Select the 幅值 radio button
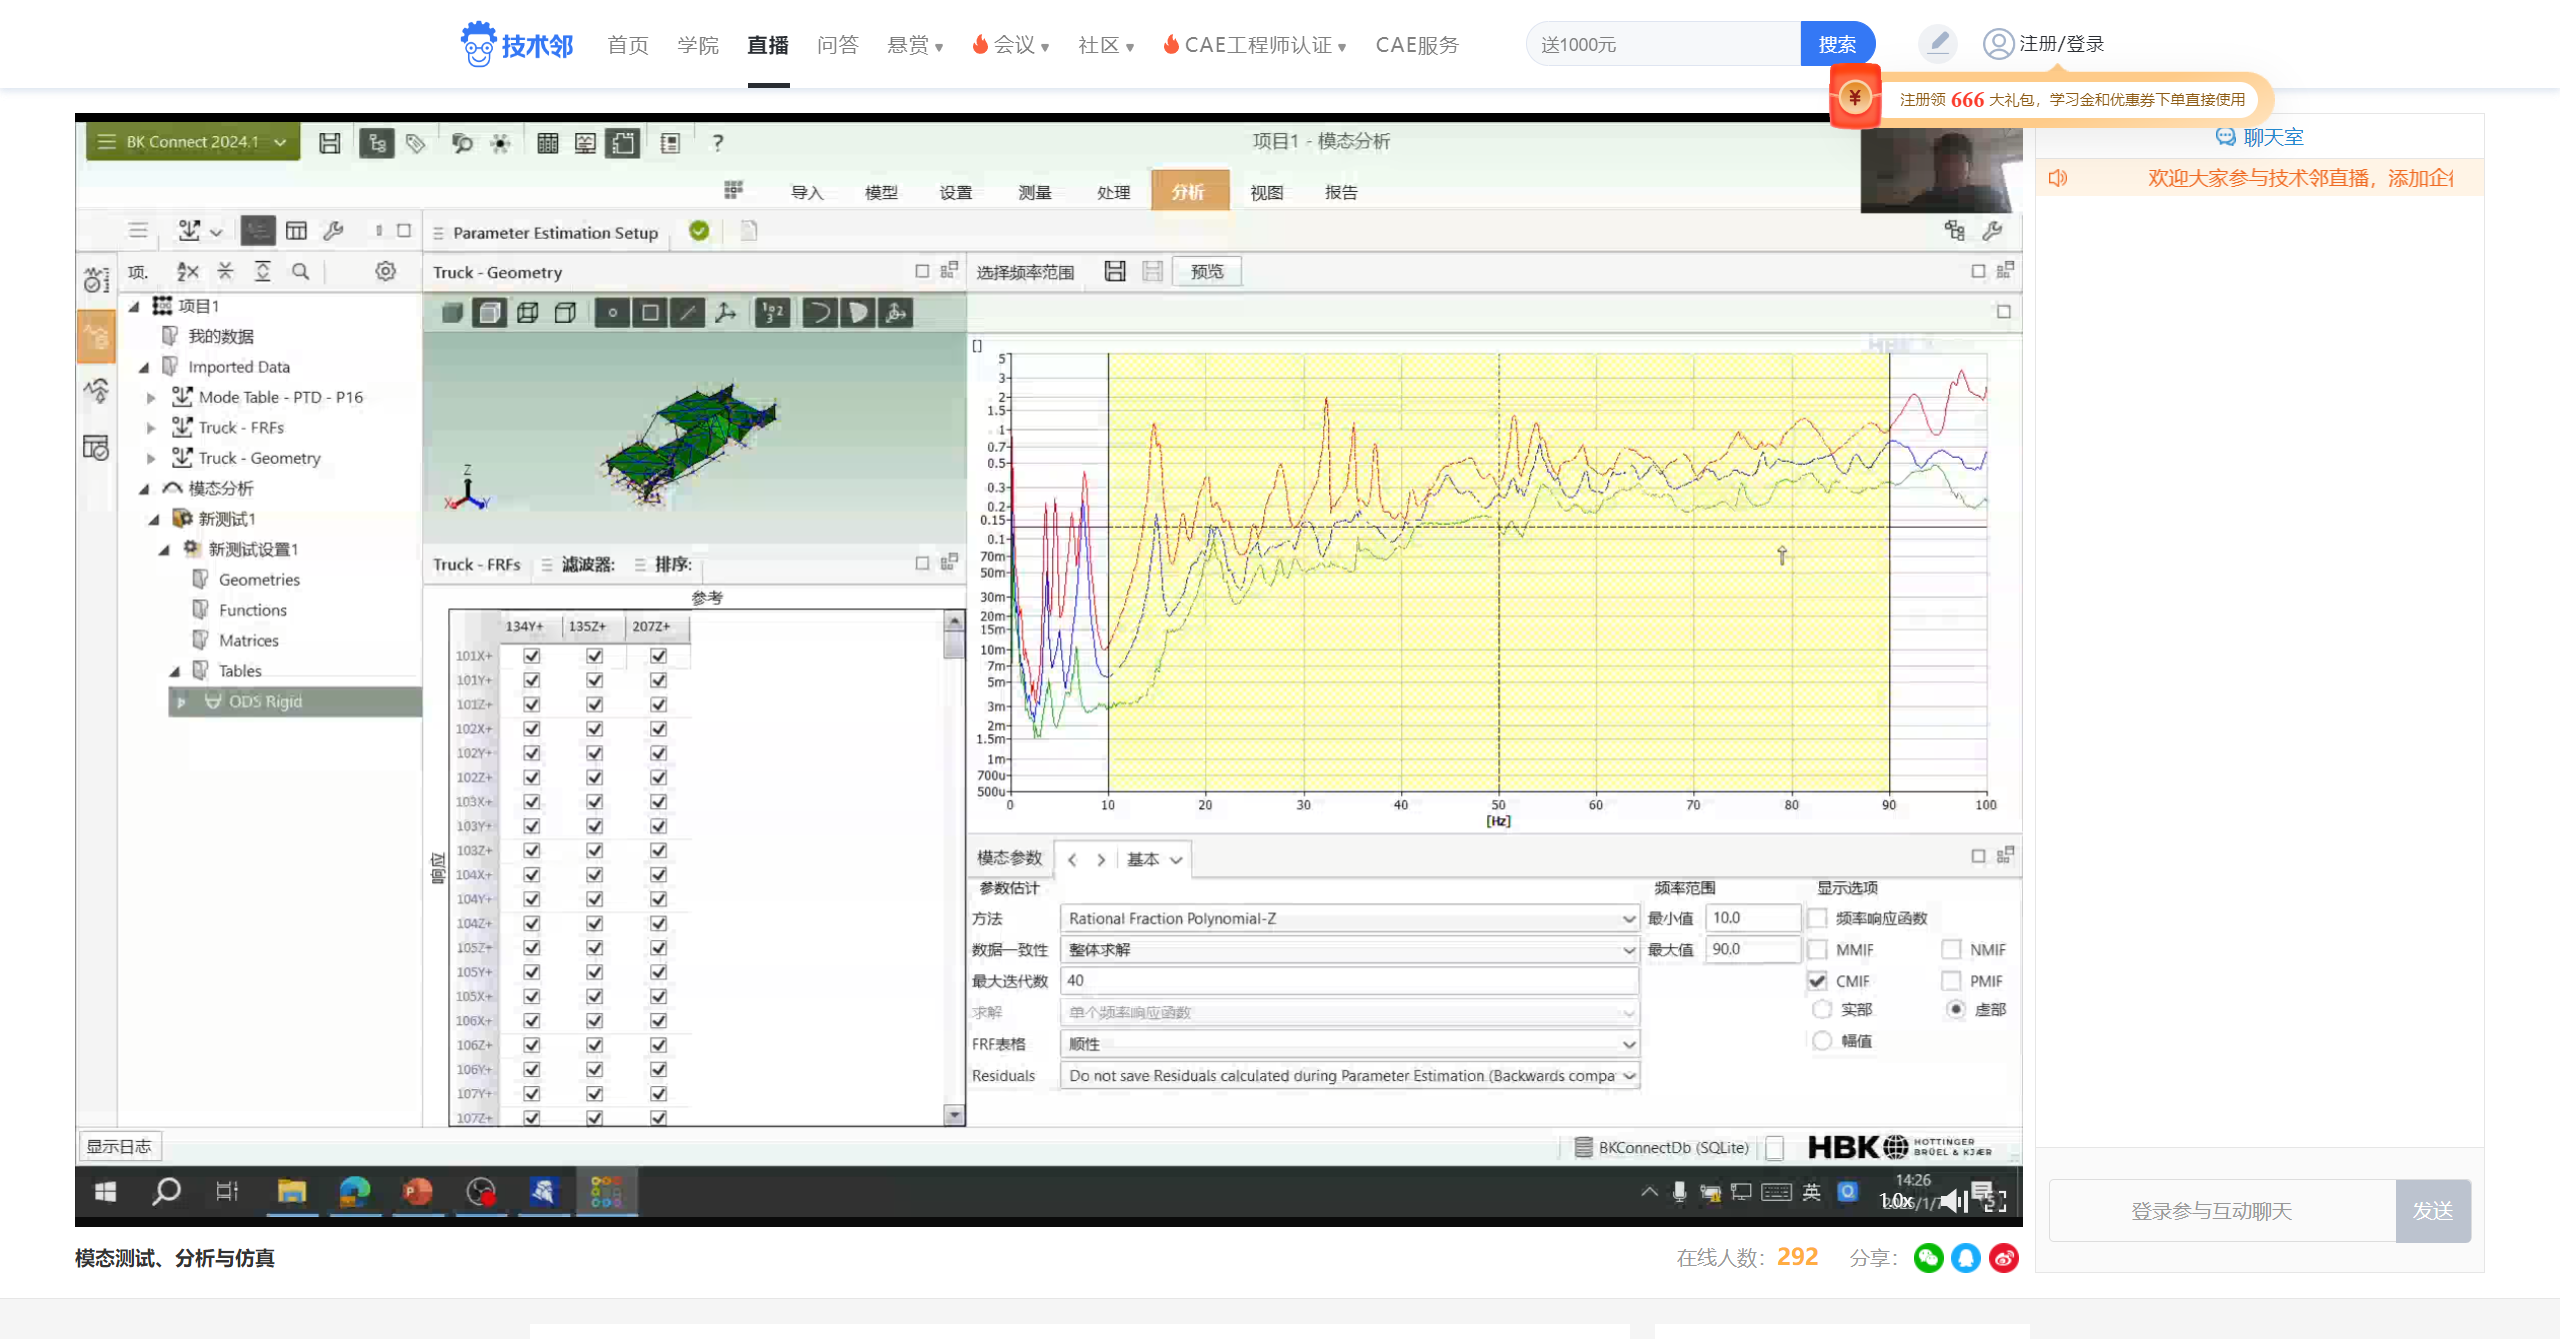Image resolution: width=2560 pixels, height=1339 pixels. point(1822,1041)
